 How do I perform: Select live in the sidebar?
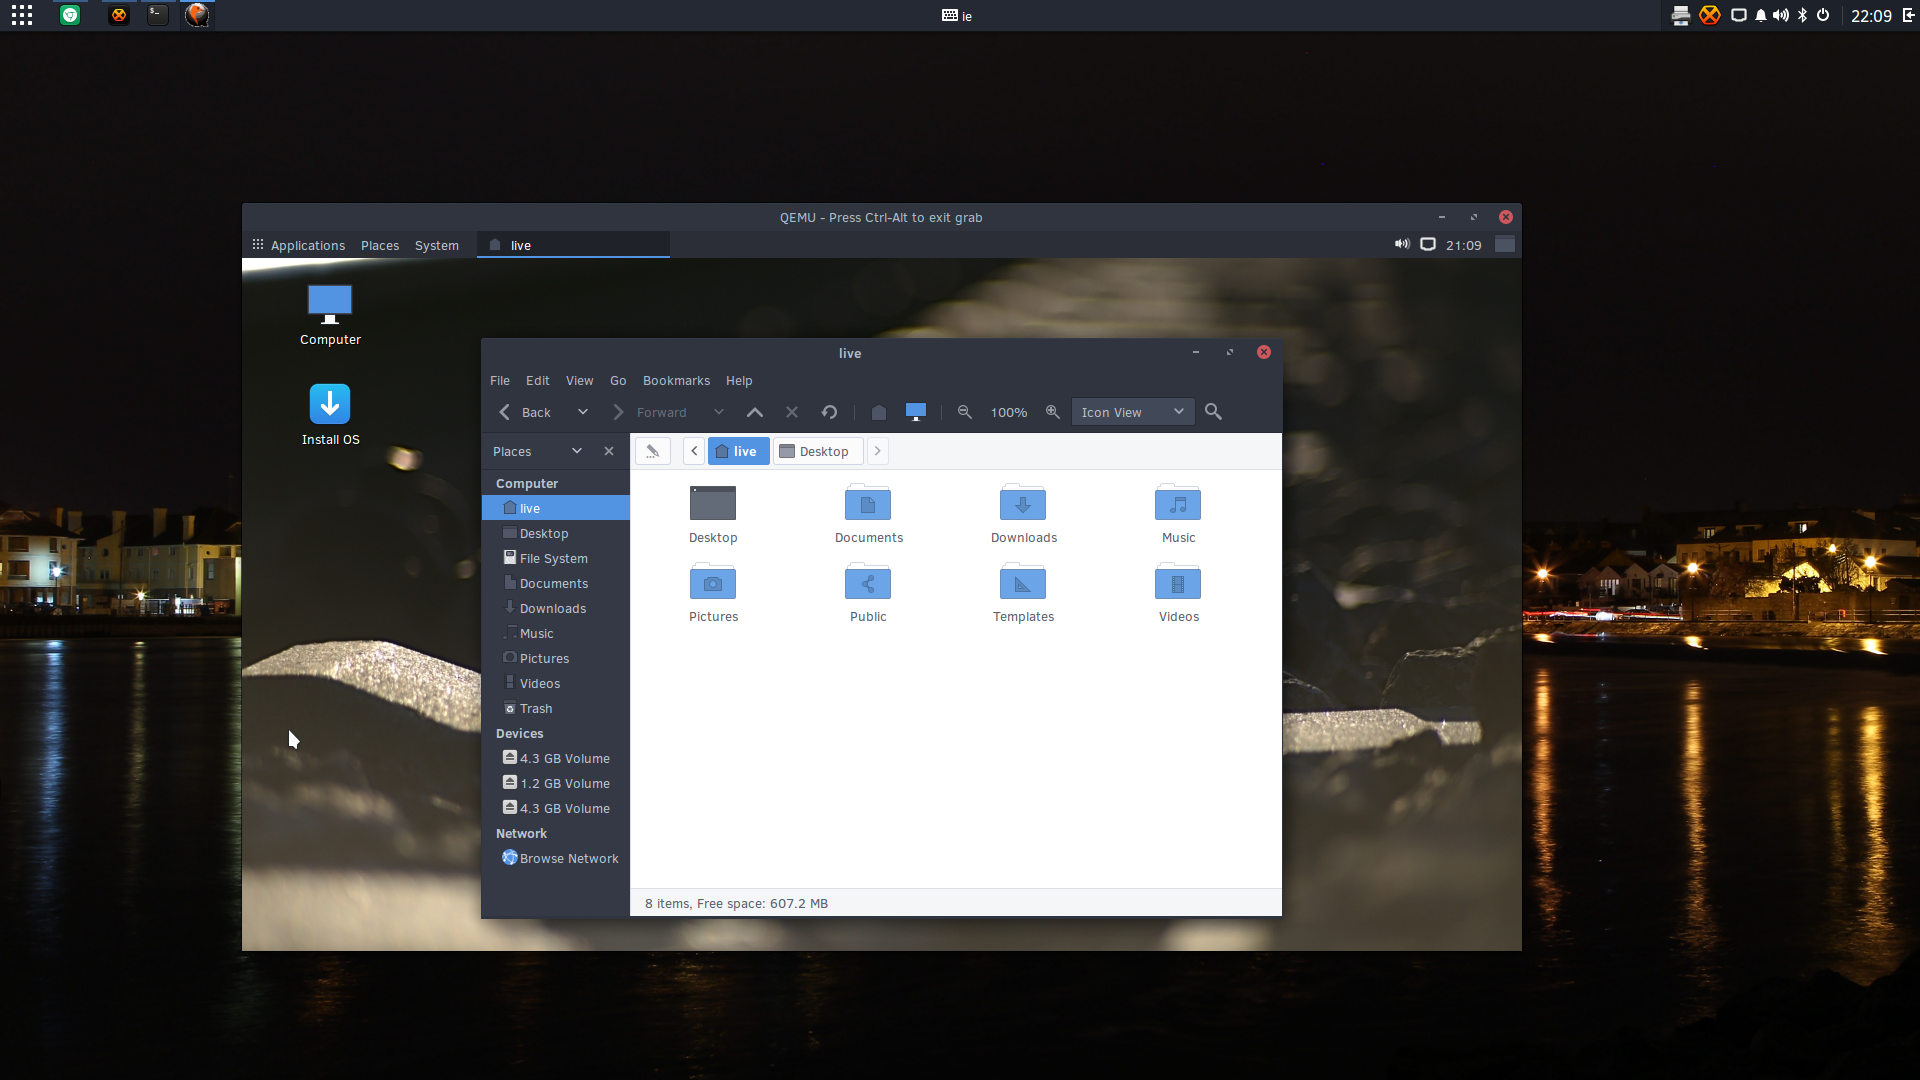pos(556,509)
